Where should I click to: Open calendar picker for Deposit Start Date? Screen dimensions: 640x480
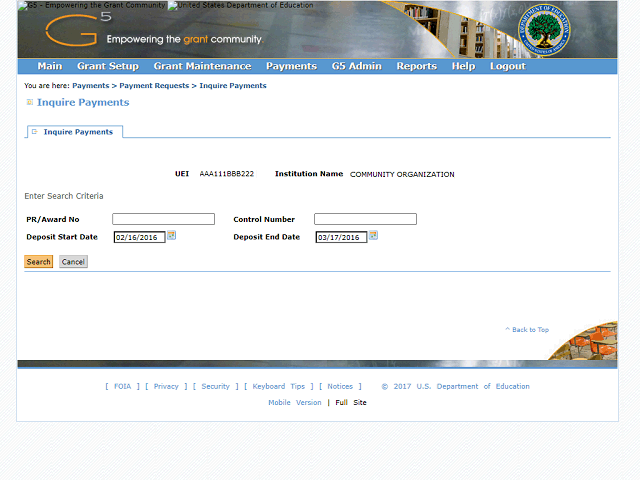pos(171,236)
